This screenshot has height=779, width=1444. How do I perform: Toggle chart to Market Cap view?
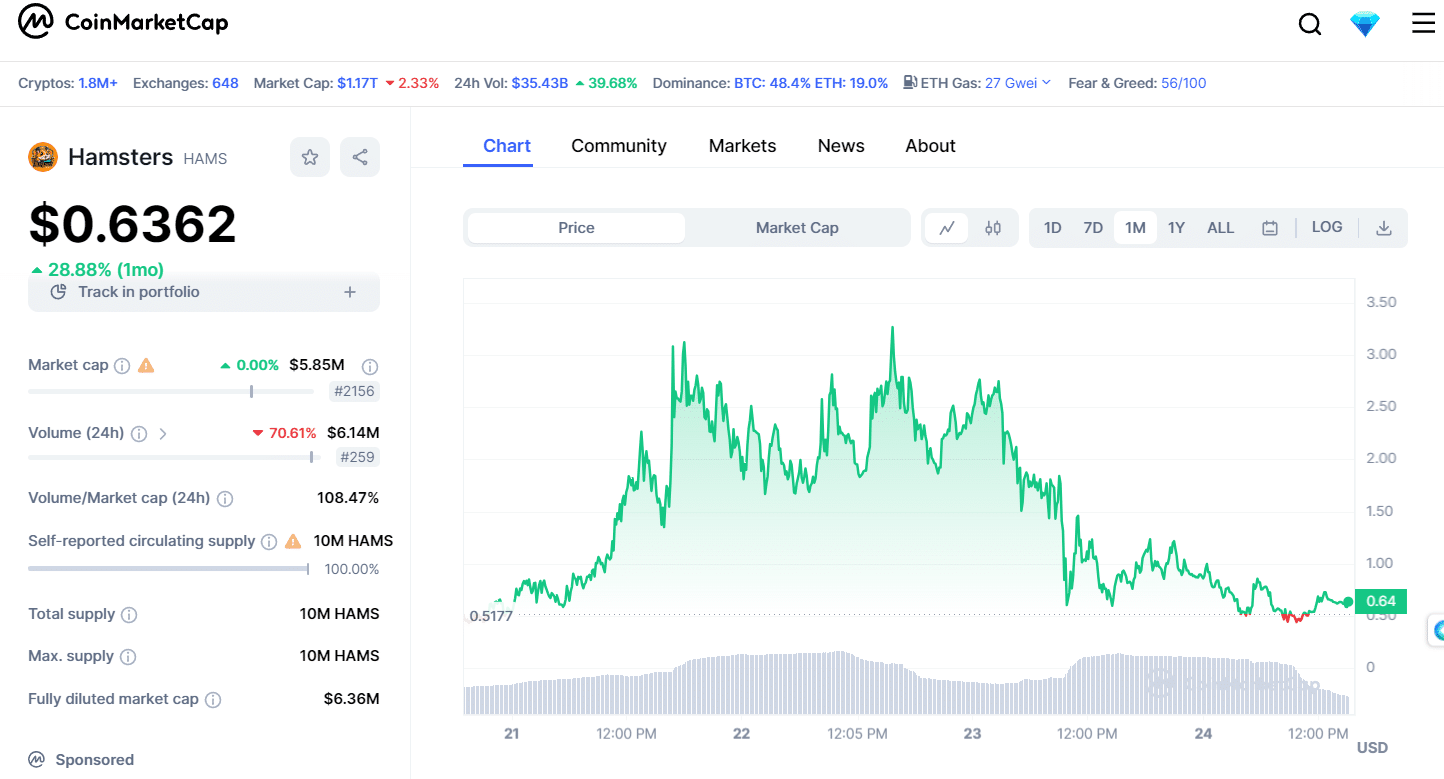796,228
